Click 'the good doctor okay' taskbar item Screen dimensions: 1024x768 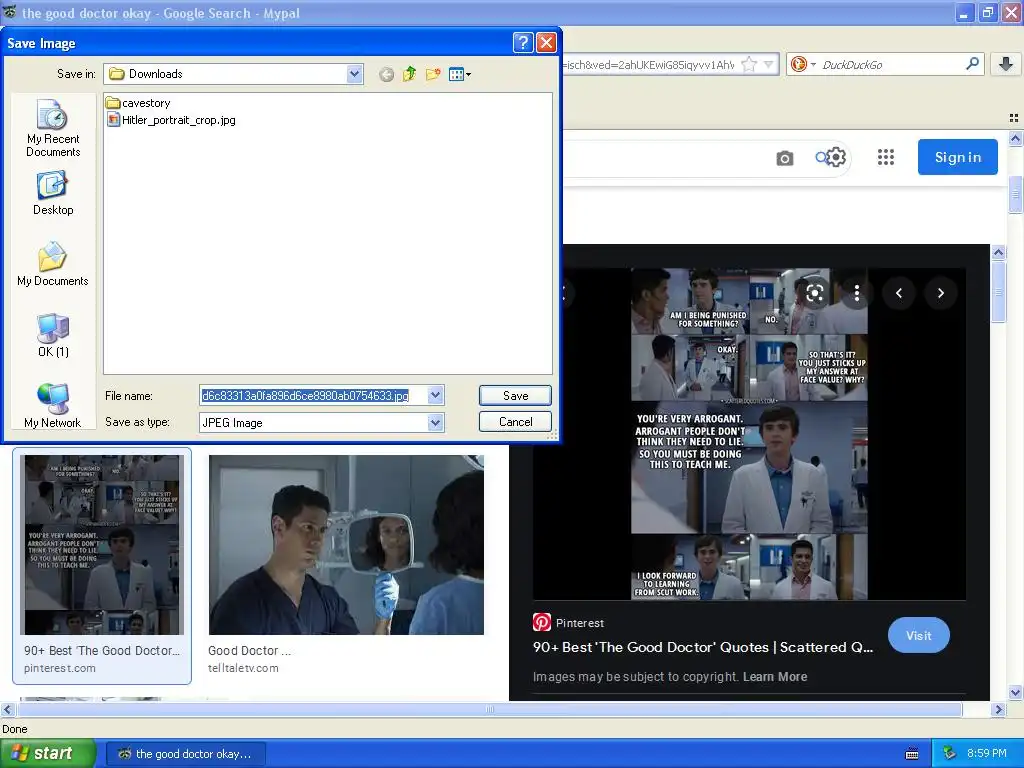coord(185,754)
